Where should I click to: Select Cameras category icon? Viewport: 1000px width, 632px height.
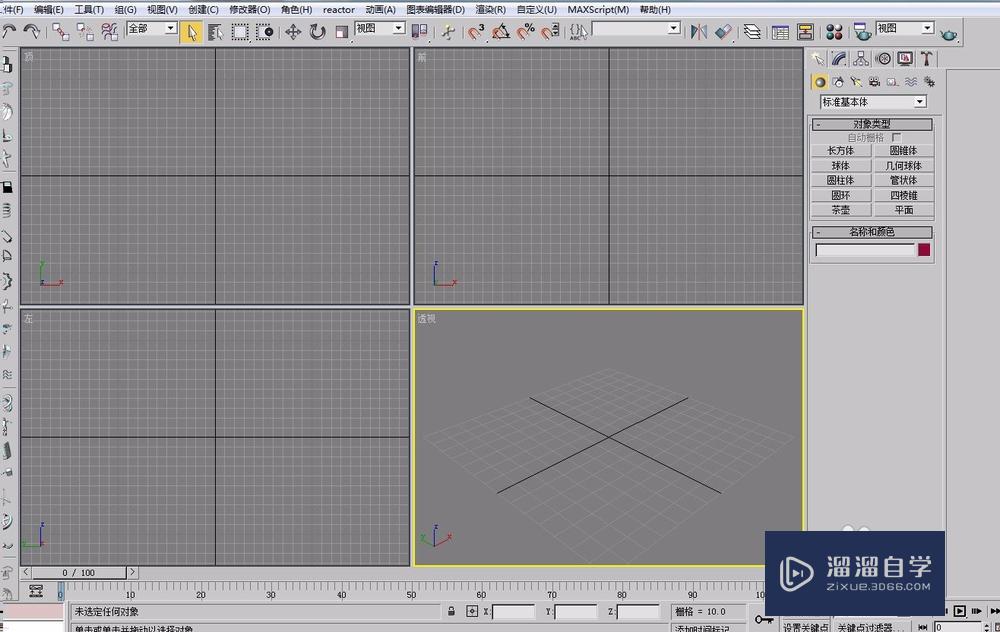click(874, 82)
